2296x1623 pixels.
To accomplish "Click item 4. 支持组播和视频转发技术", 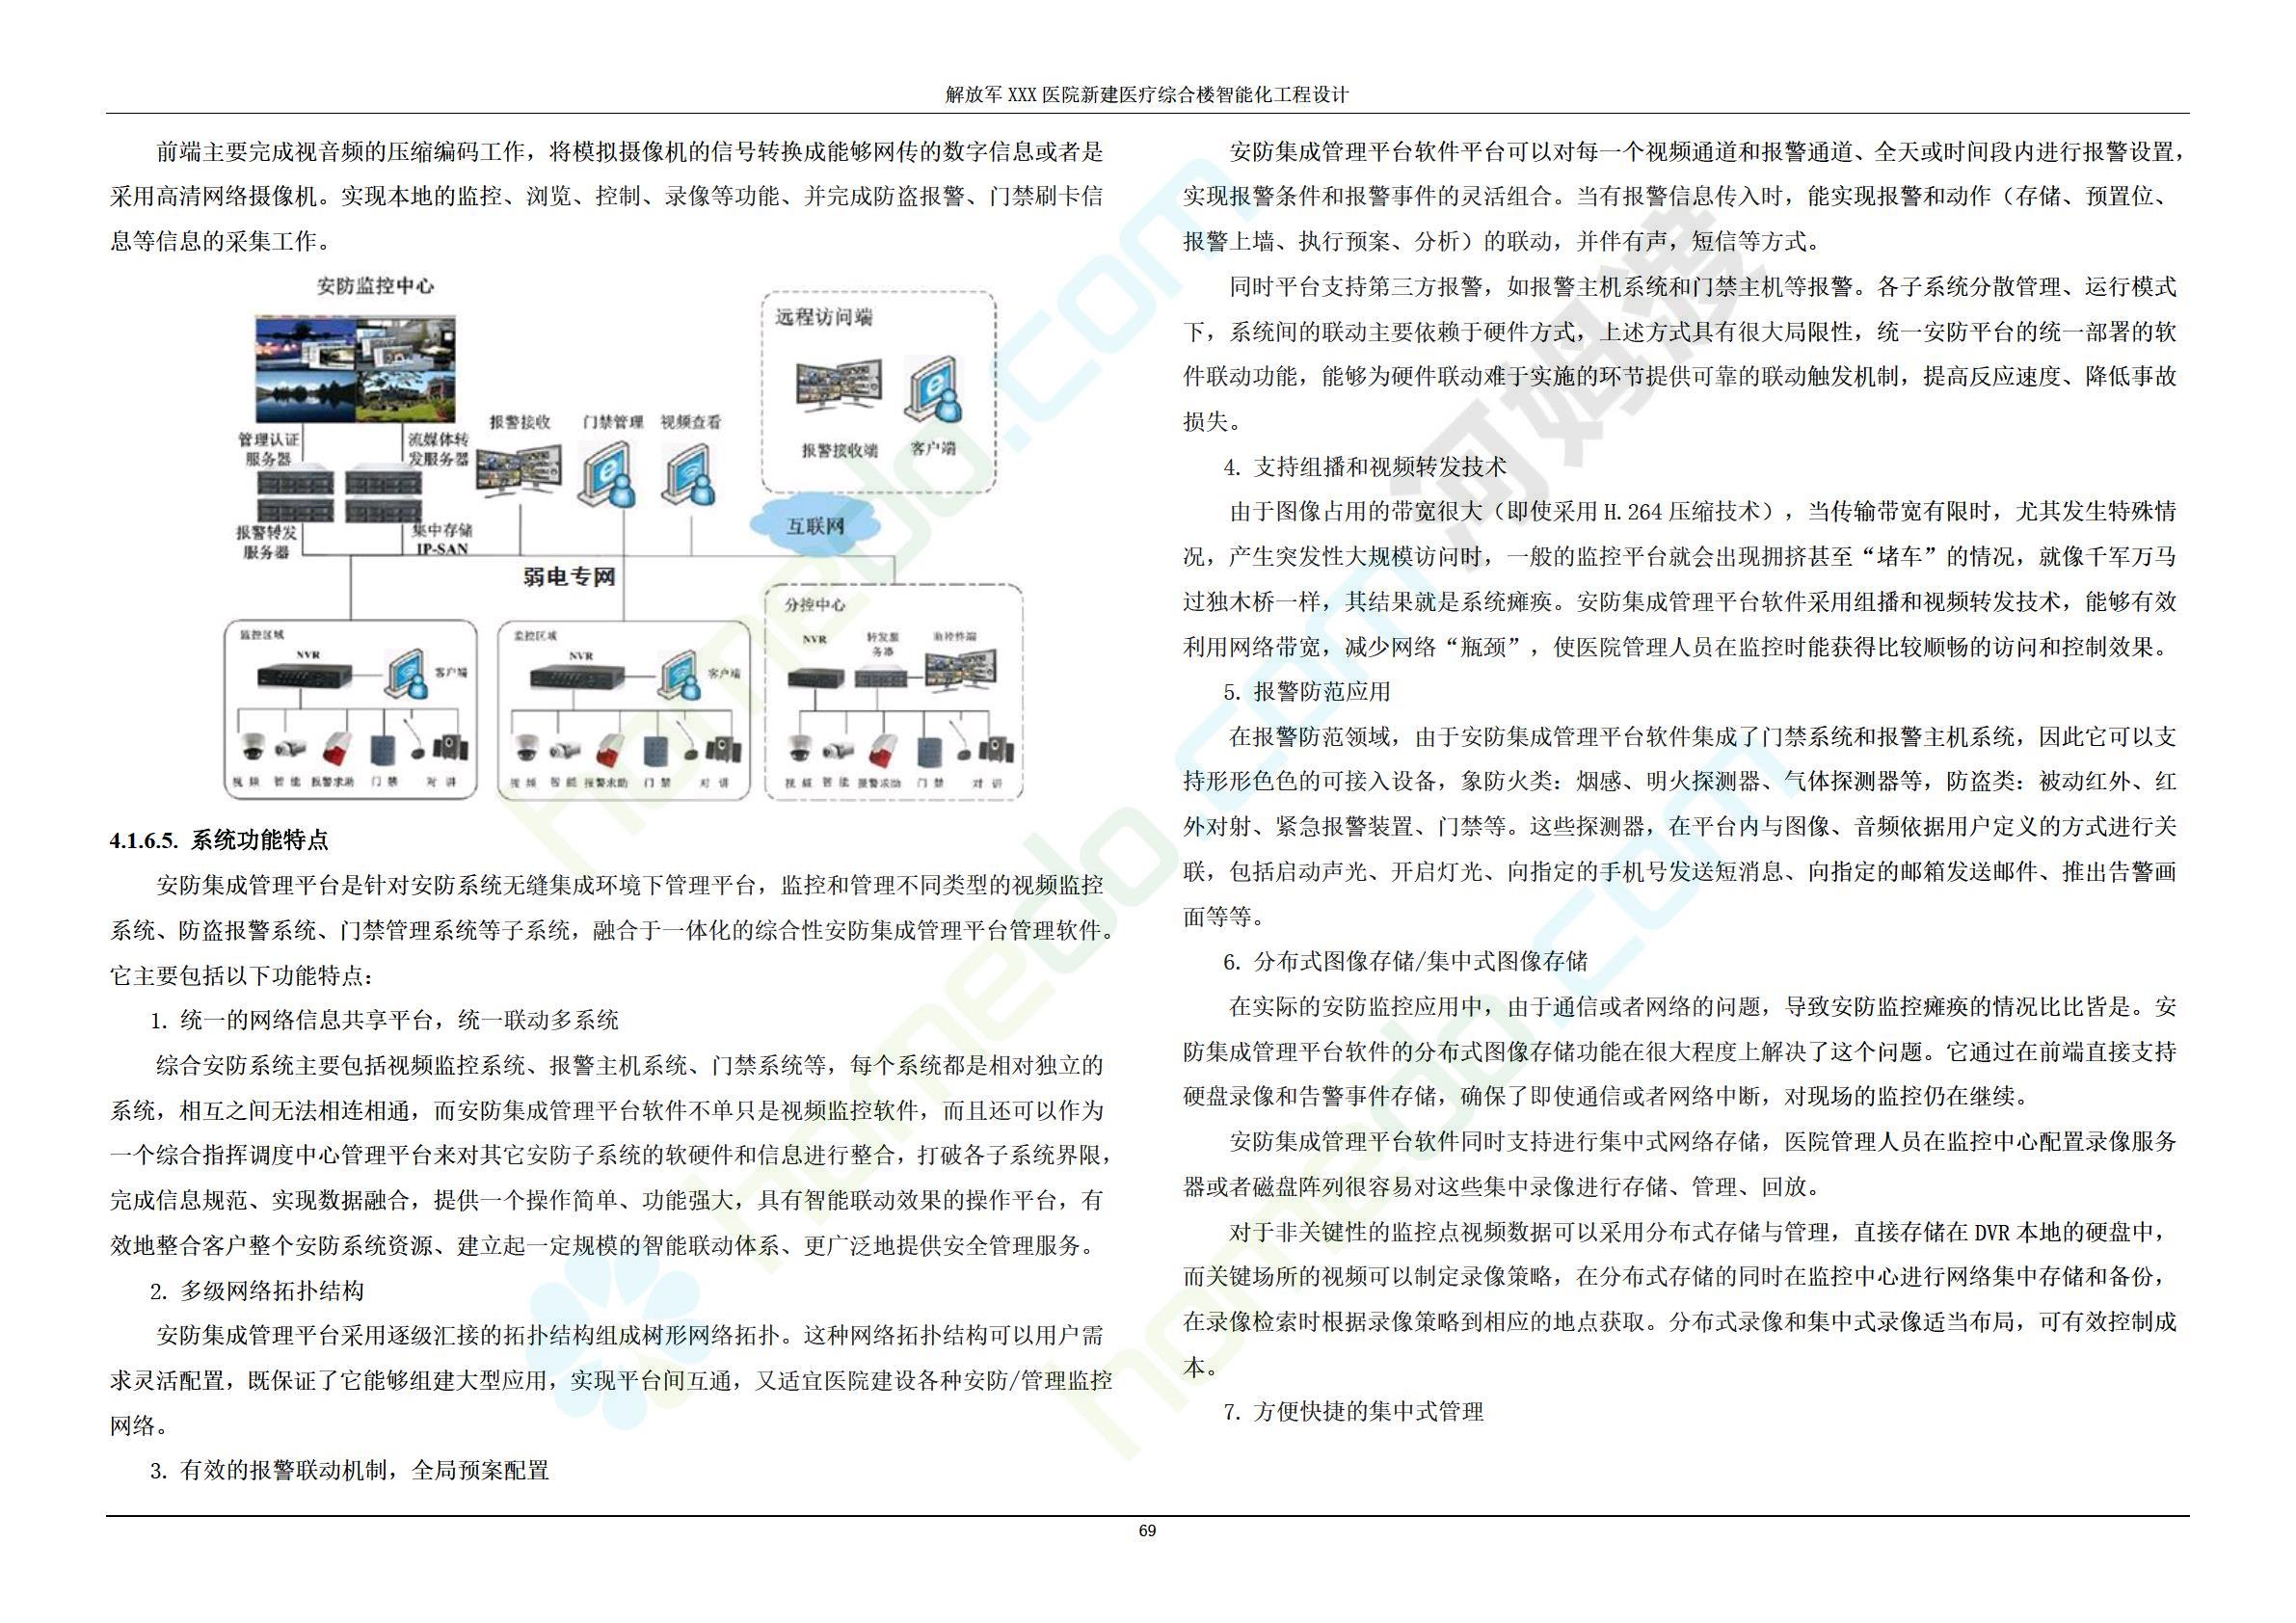I will 1364,467.
